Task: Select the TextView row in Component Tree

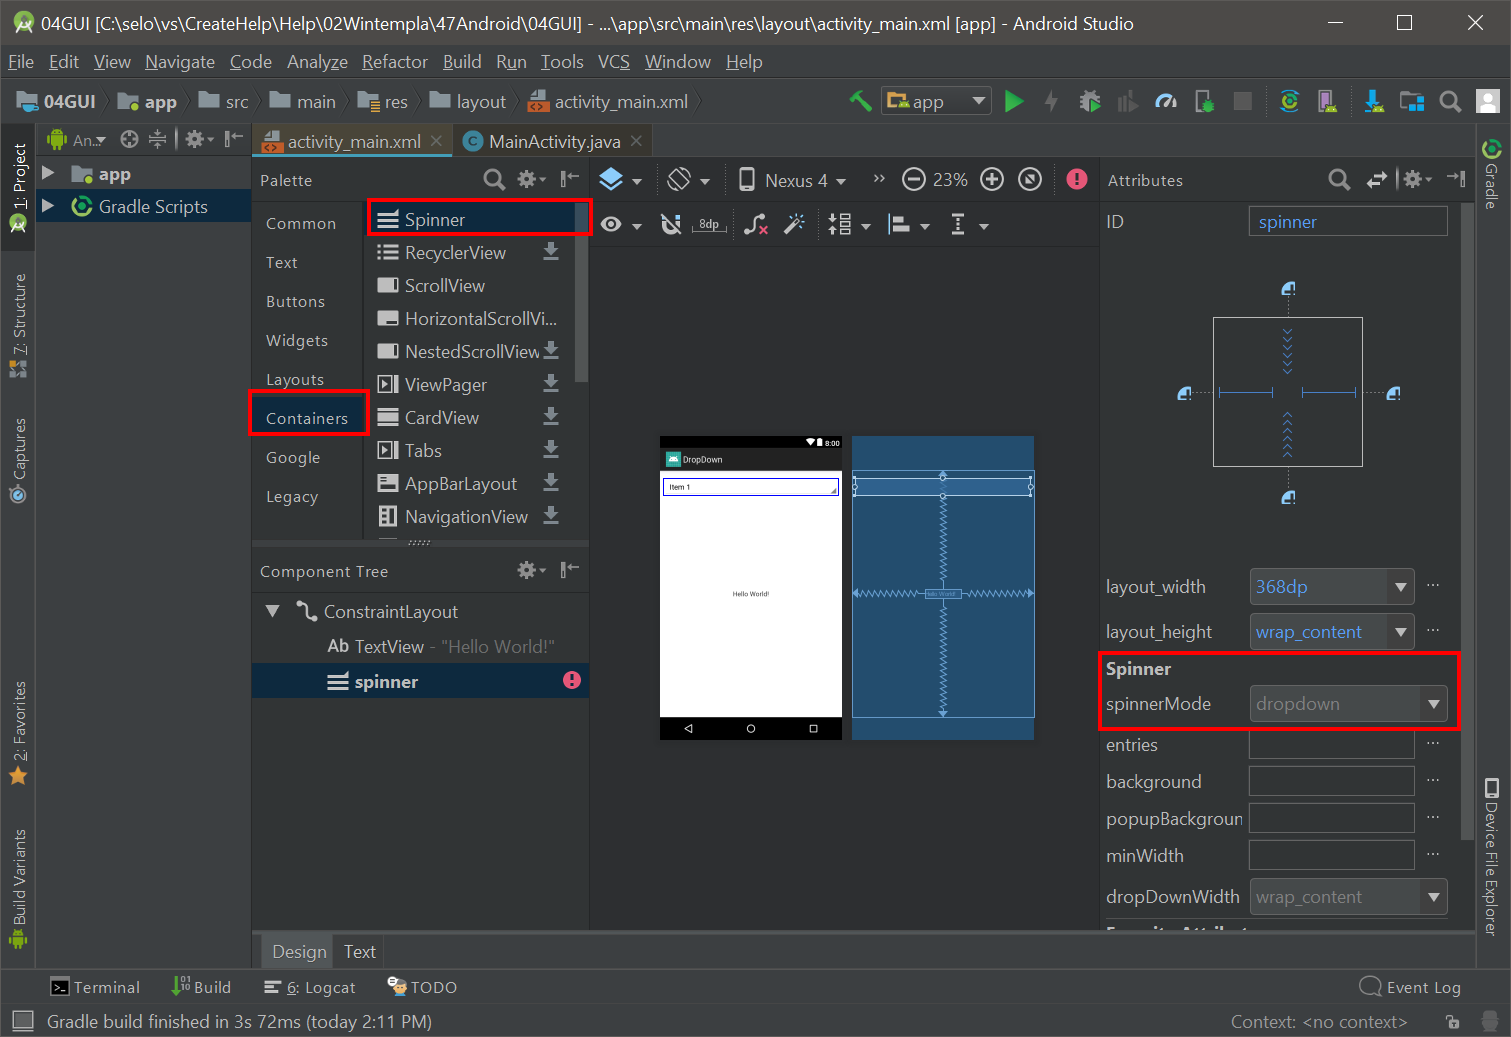Action: tap(420, 646)
